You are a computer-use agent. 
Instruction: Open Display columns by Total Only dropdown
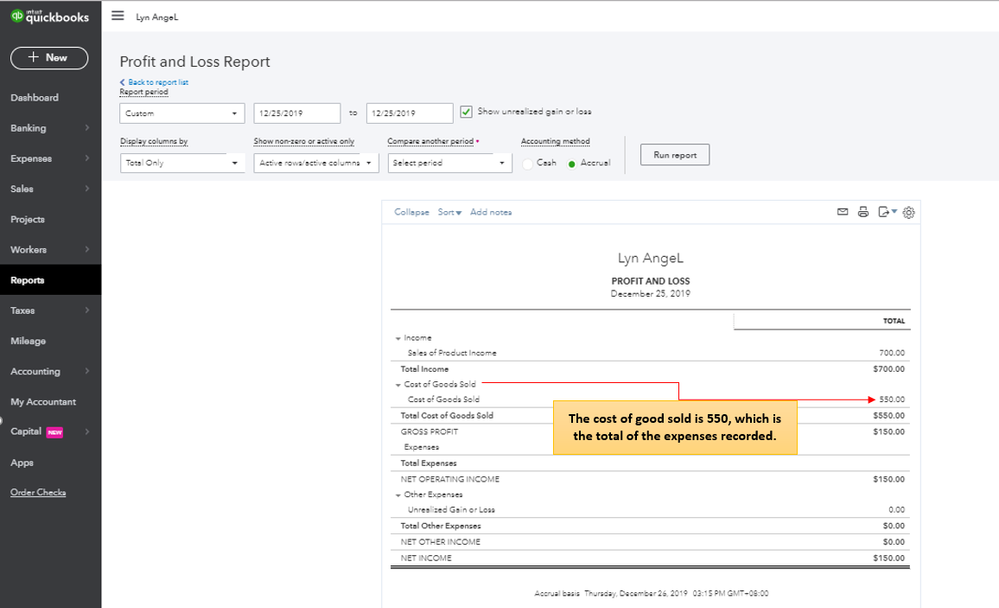(x=182, y=163)
